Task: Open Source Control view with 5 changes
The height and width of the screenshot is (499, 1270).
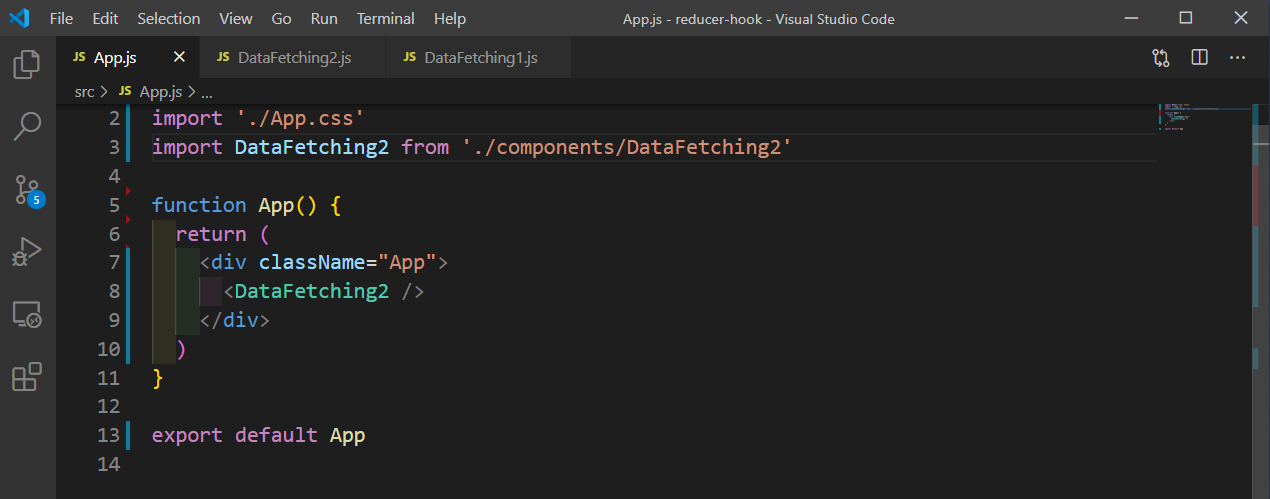Action: click(x=27, y=188)
